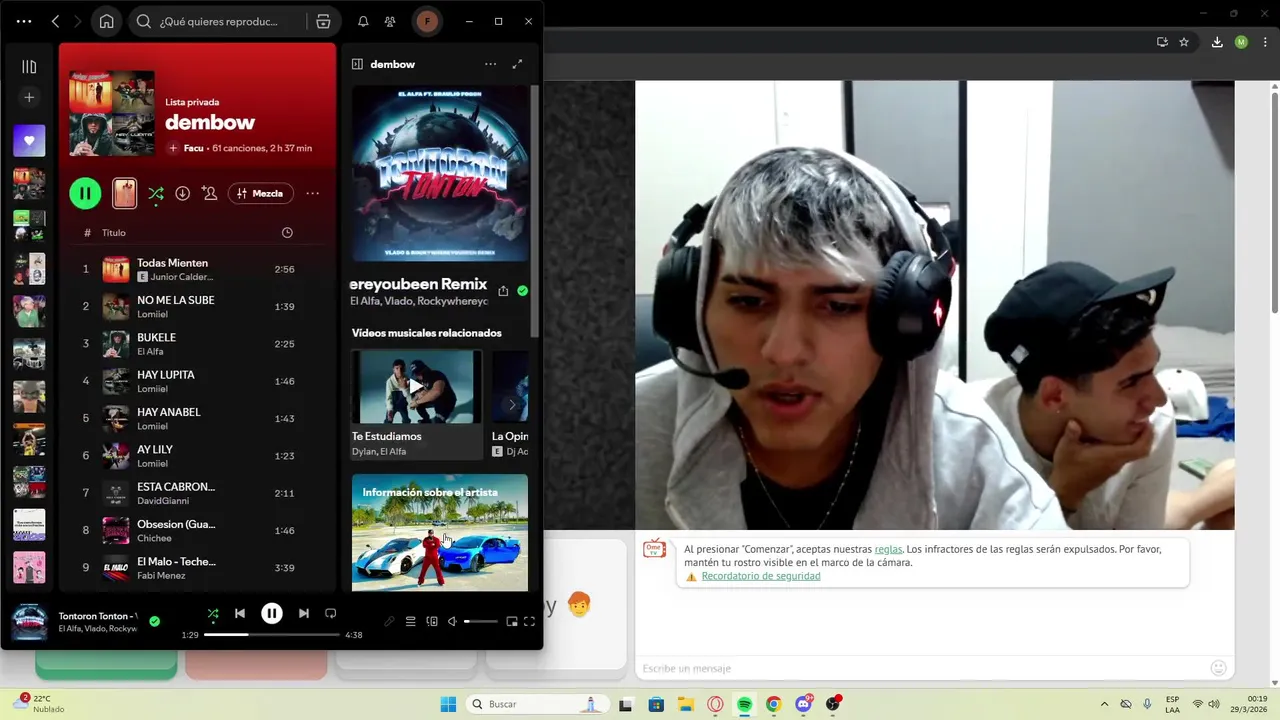Open current track album art in player bar
This screenshot has width=1280, height=720.
point(29,622)
